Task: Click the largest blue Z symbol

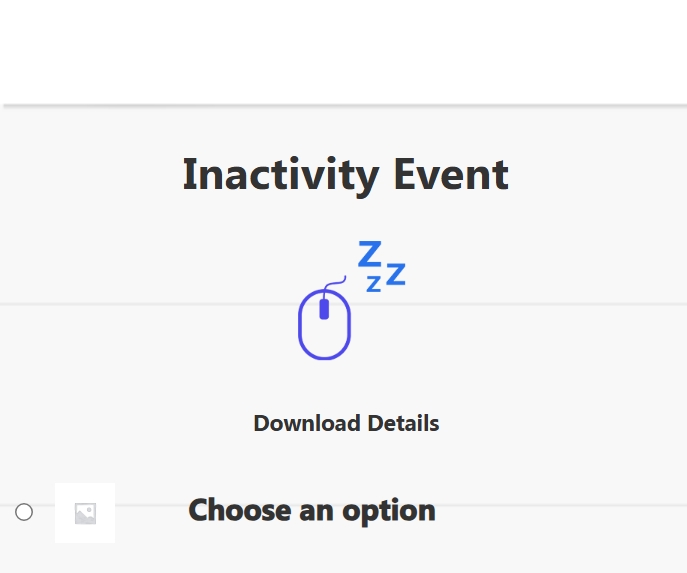Action: coord(370,253)
